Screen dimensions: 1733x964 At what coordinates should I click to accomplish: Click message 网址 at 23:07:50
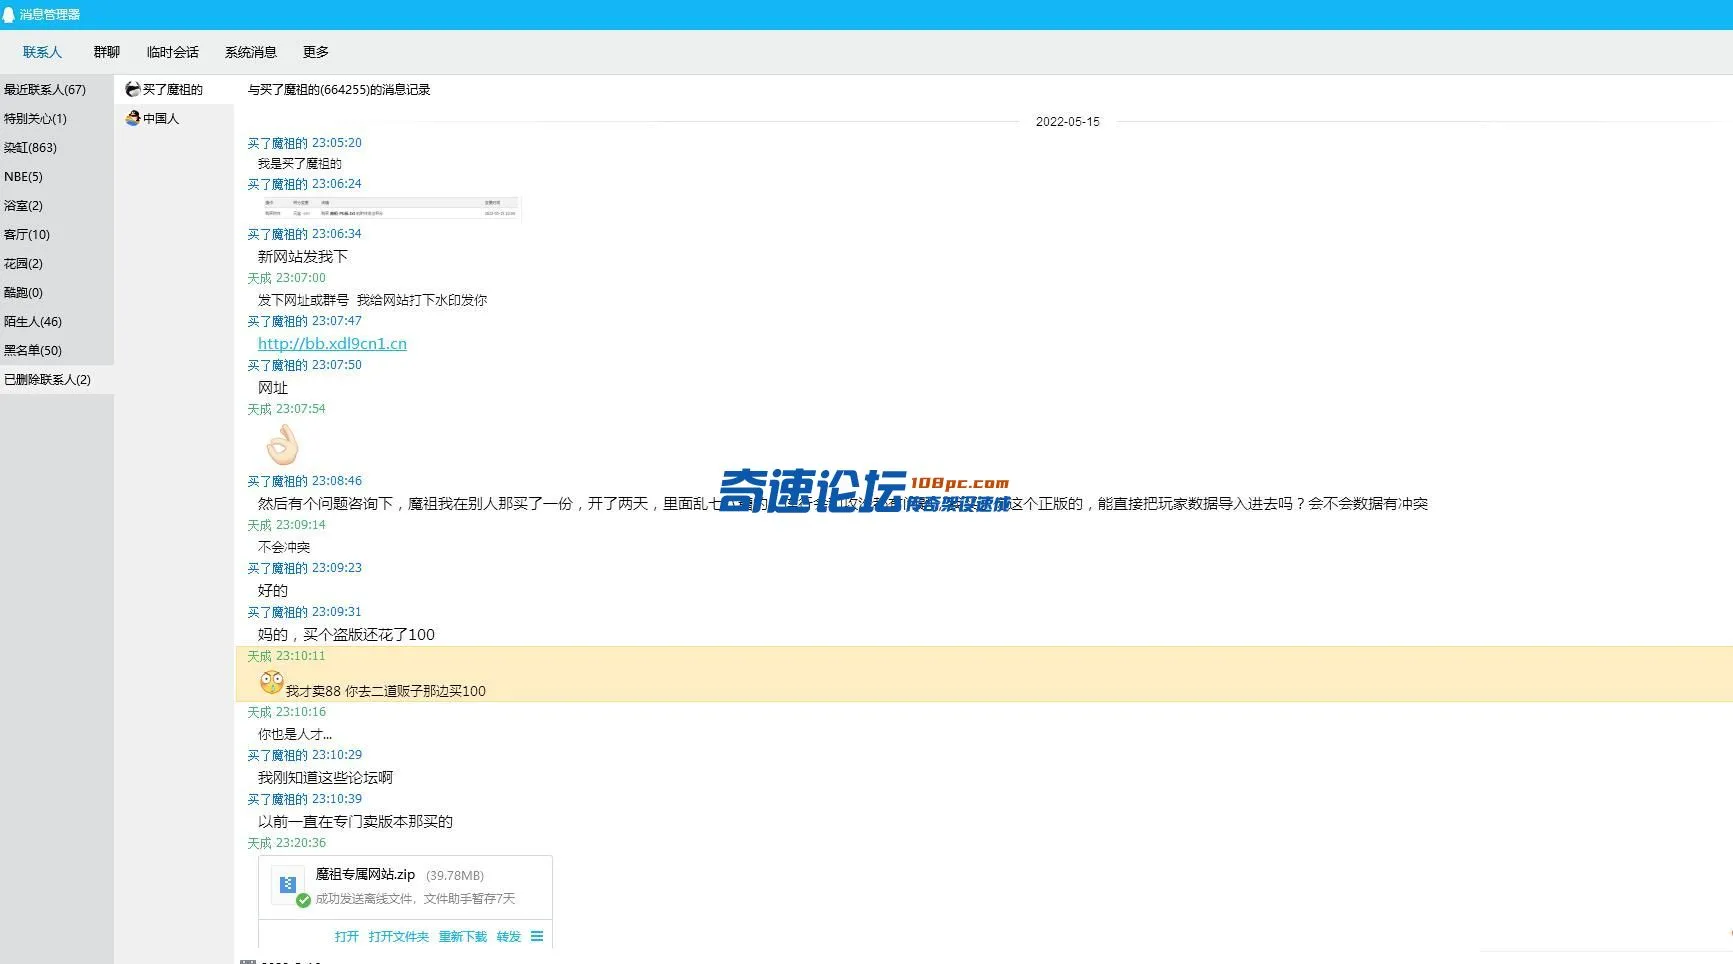click(x=272, y=387)
